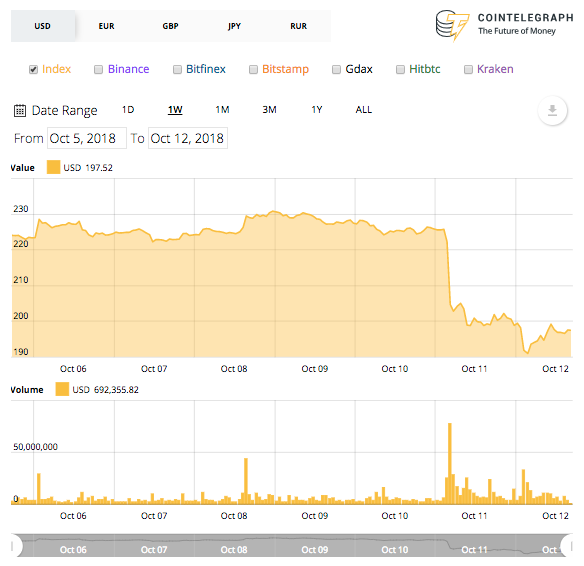Enable the Kraken checkbox
The height and width of the screenshot is (566, 584).
pos(468,69)
